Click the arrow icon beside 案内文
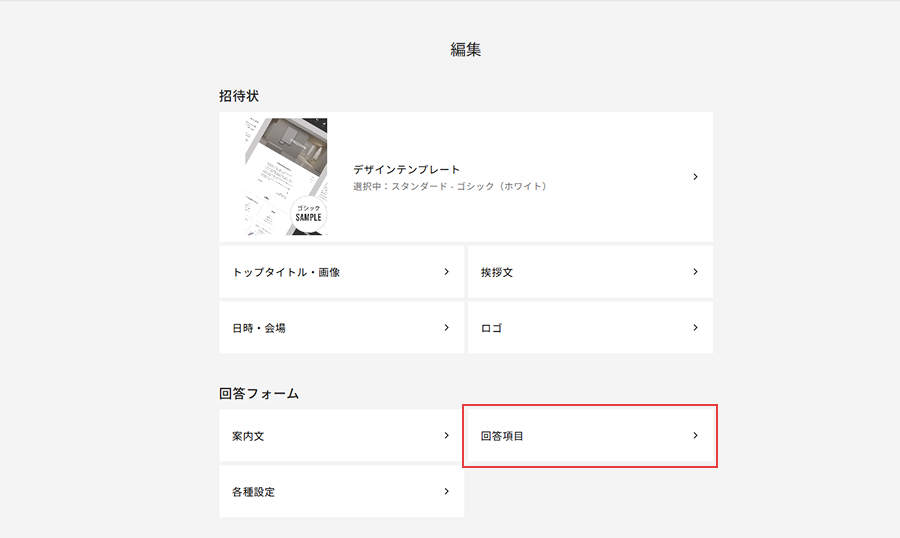The width and height of the screenshot is (900, 538). [446, 436]
